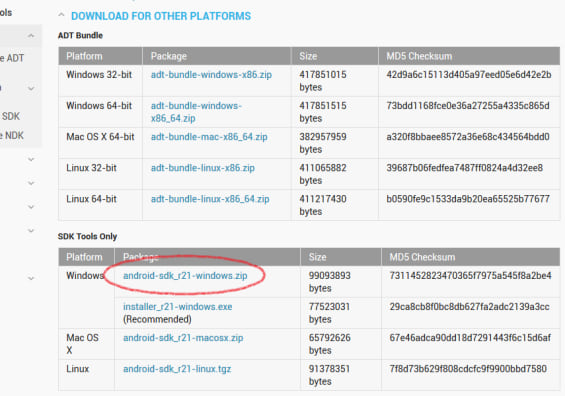Open the Download for Other Platforms heading
This screenshot has height=396, width=565.
pos(161,16)
